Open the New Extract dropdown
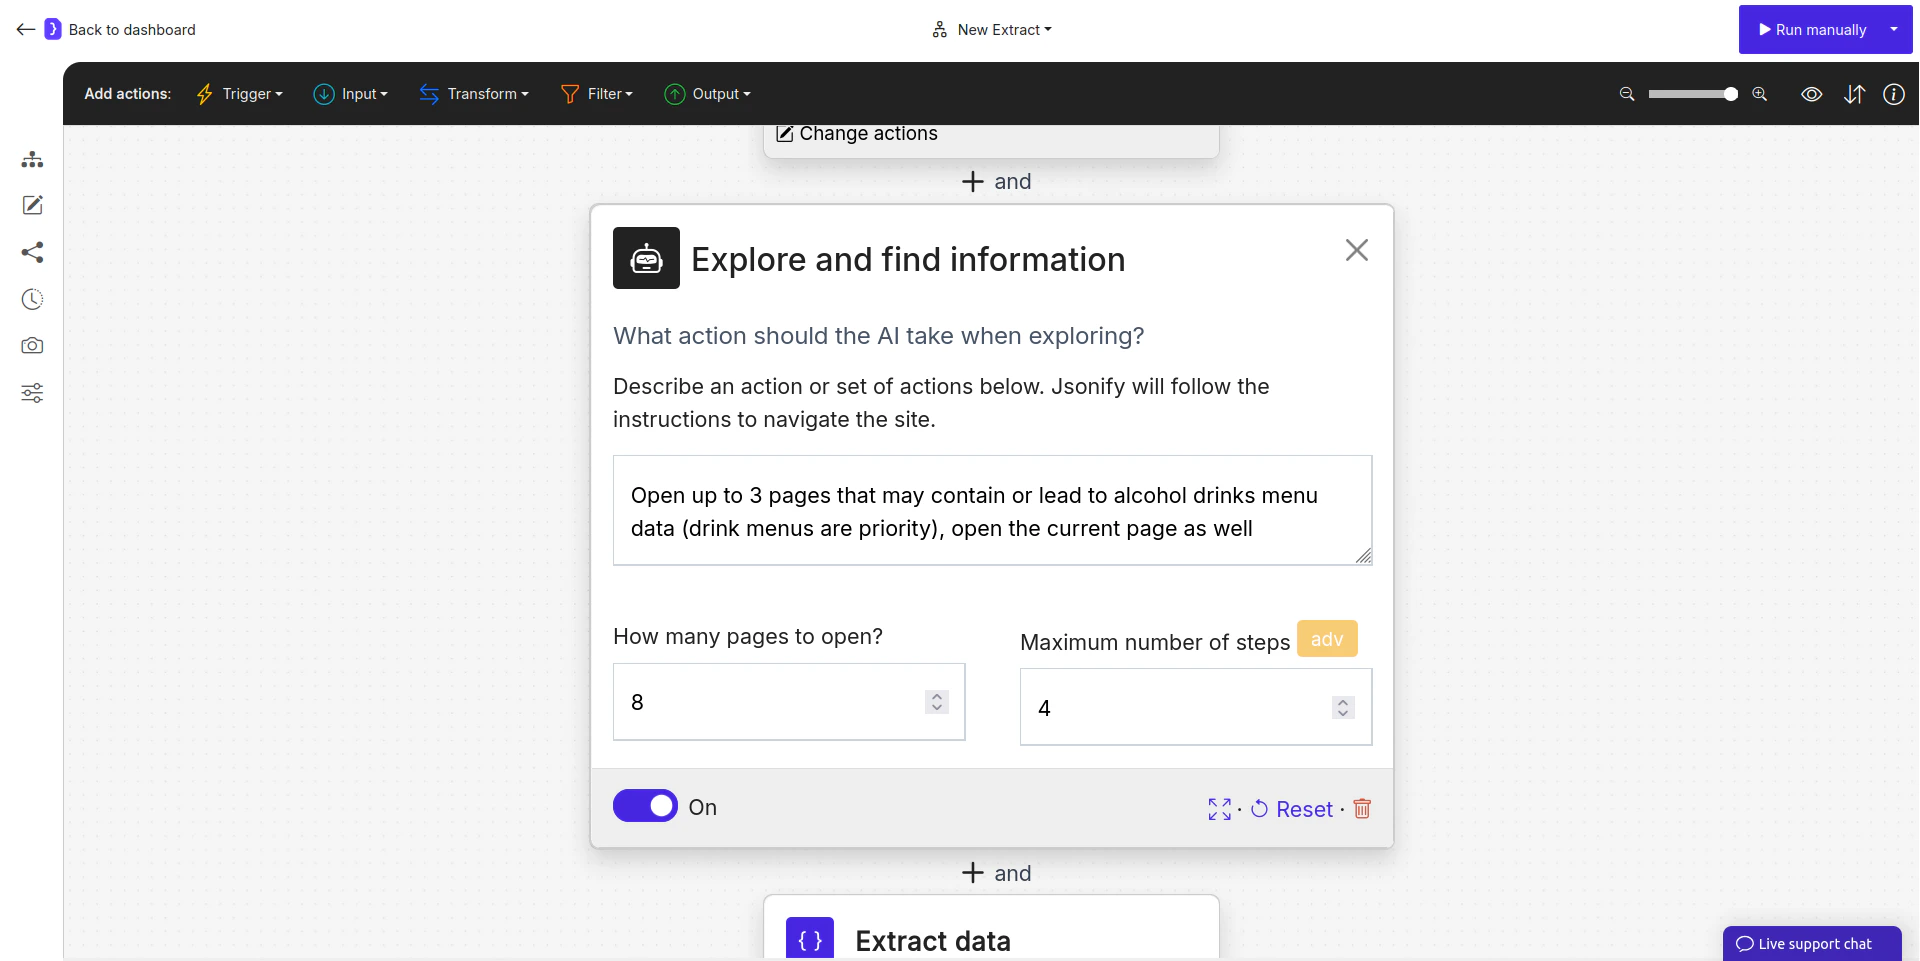 (992, 30)
